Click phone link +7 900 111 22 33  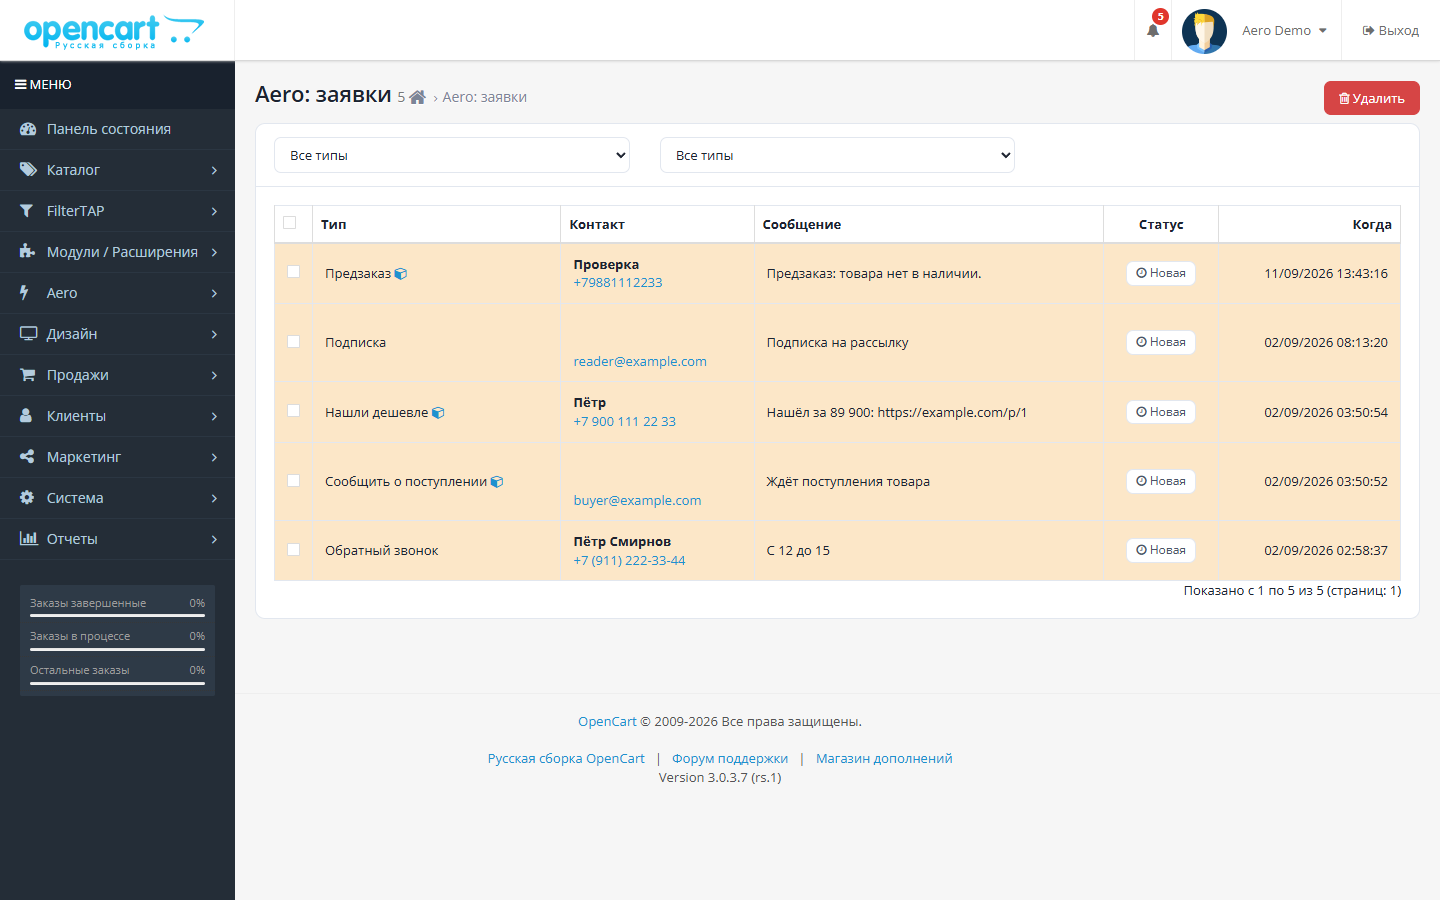pyautogui.click(x=625, y=422)
